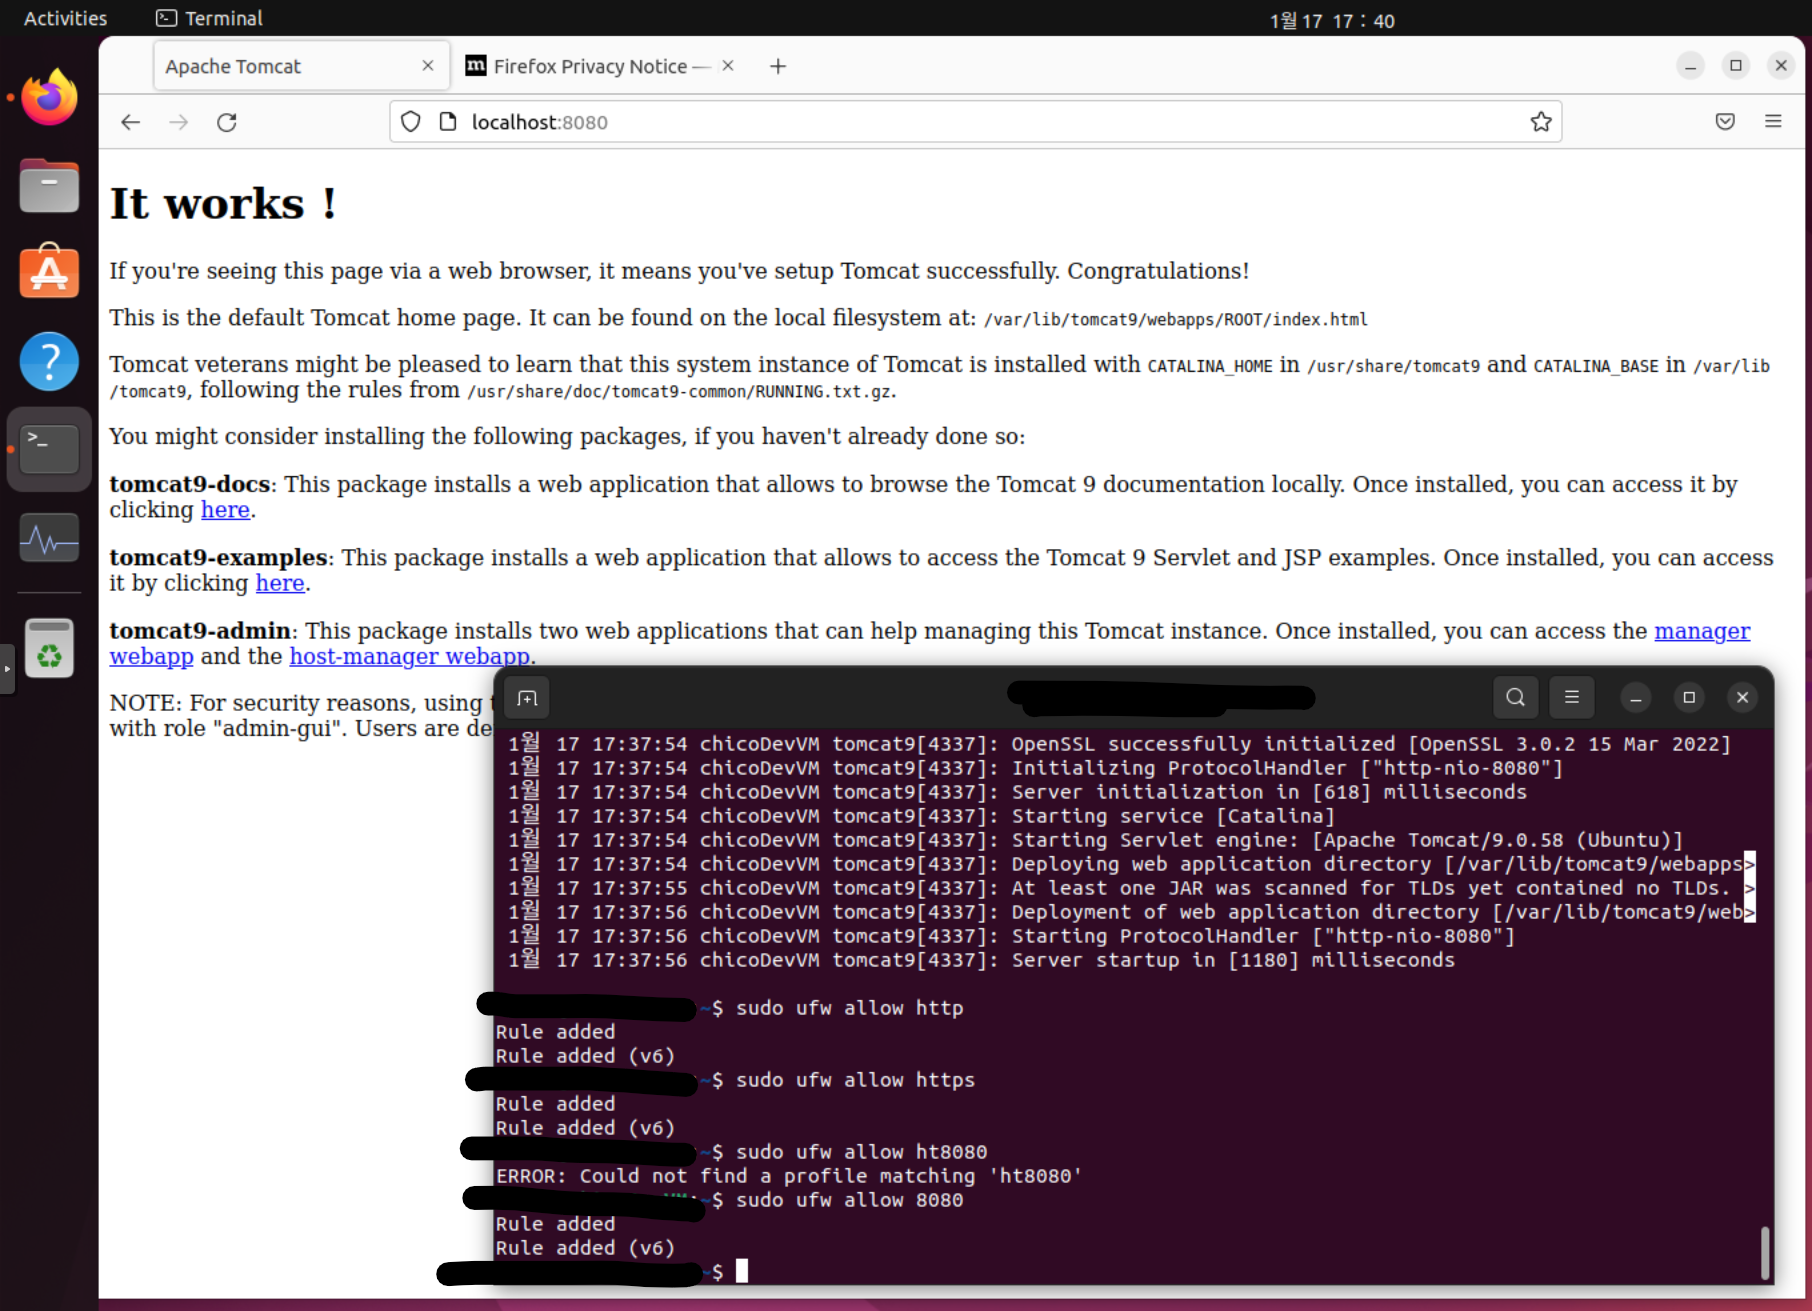Open the Firefox hamburger menu

(1773, 122)
